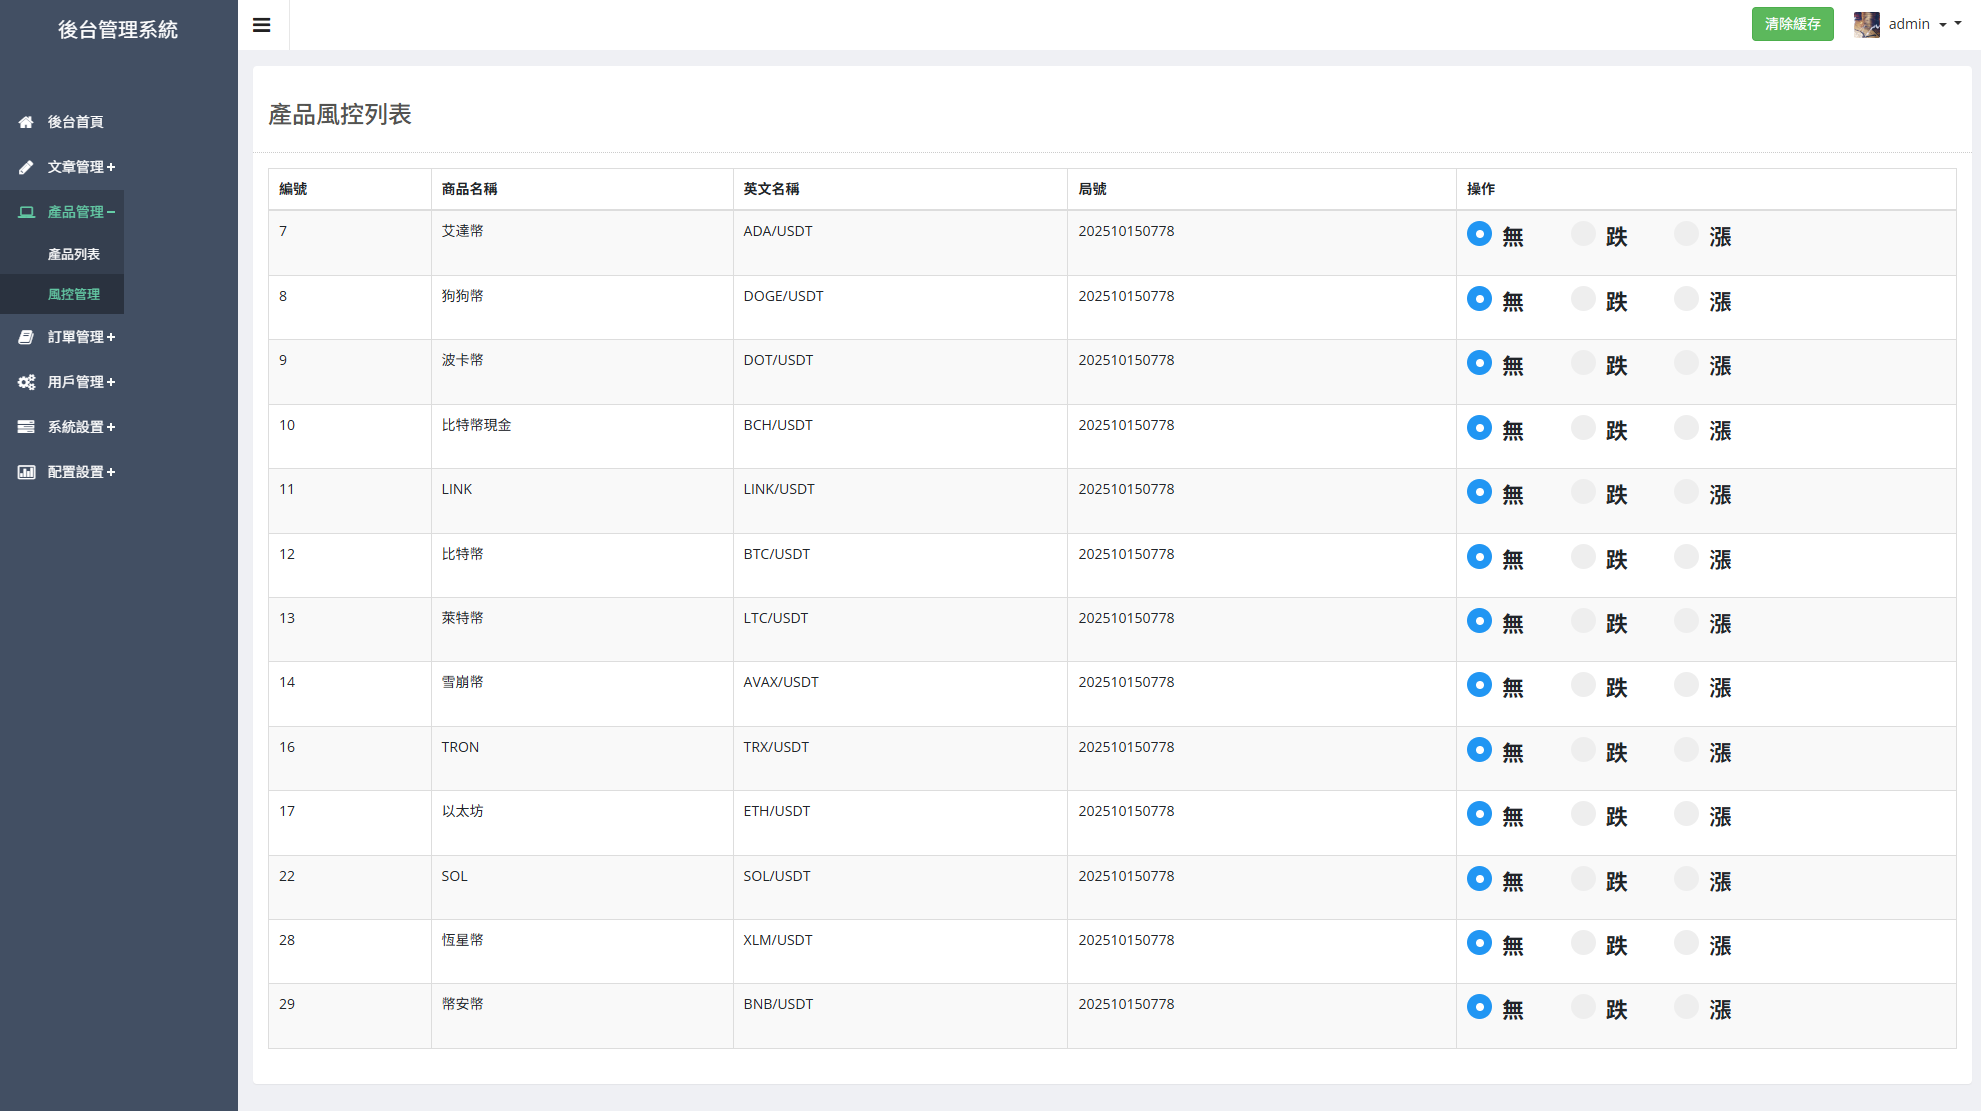Select 漲 radio for DOGE/USDT row
Image resolution: width=1981 pixels, height=1111 pixels.
[1686, 299]
